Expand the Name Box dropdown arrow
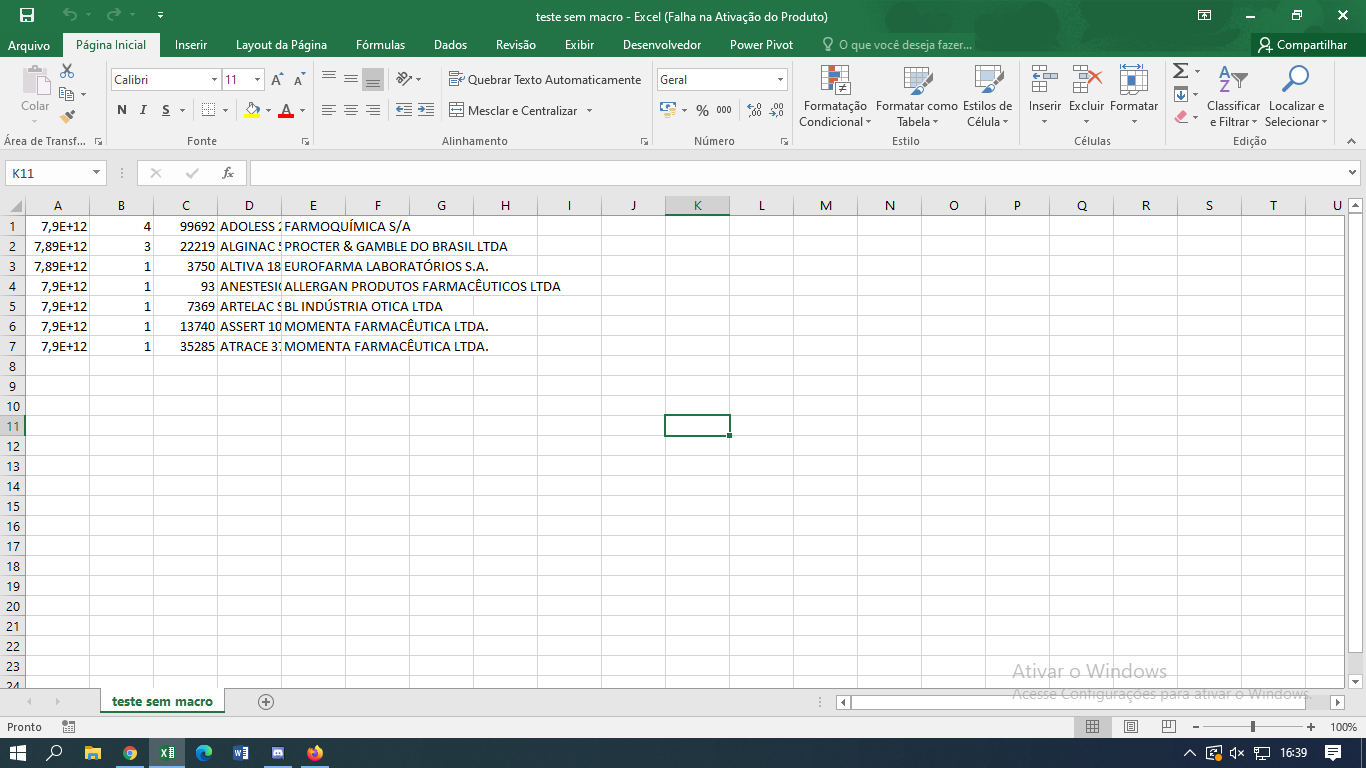The height and width of the screenshot is (768, 1366). click(96, 173)
